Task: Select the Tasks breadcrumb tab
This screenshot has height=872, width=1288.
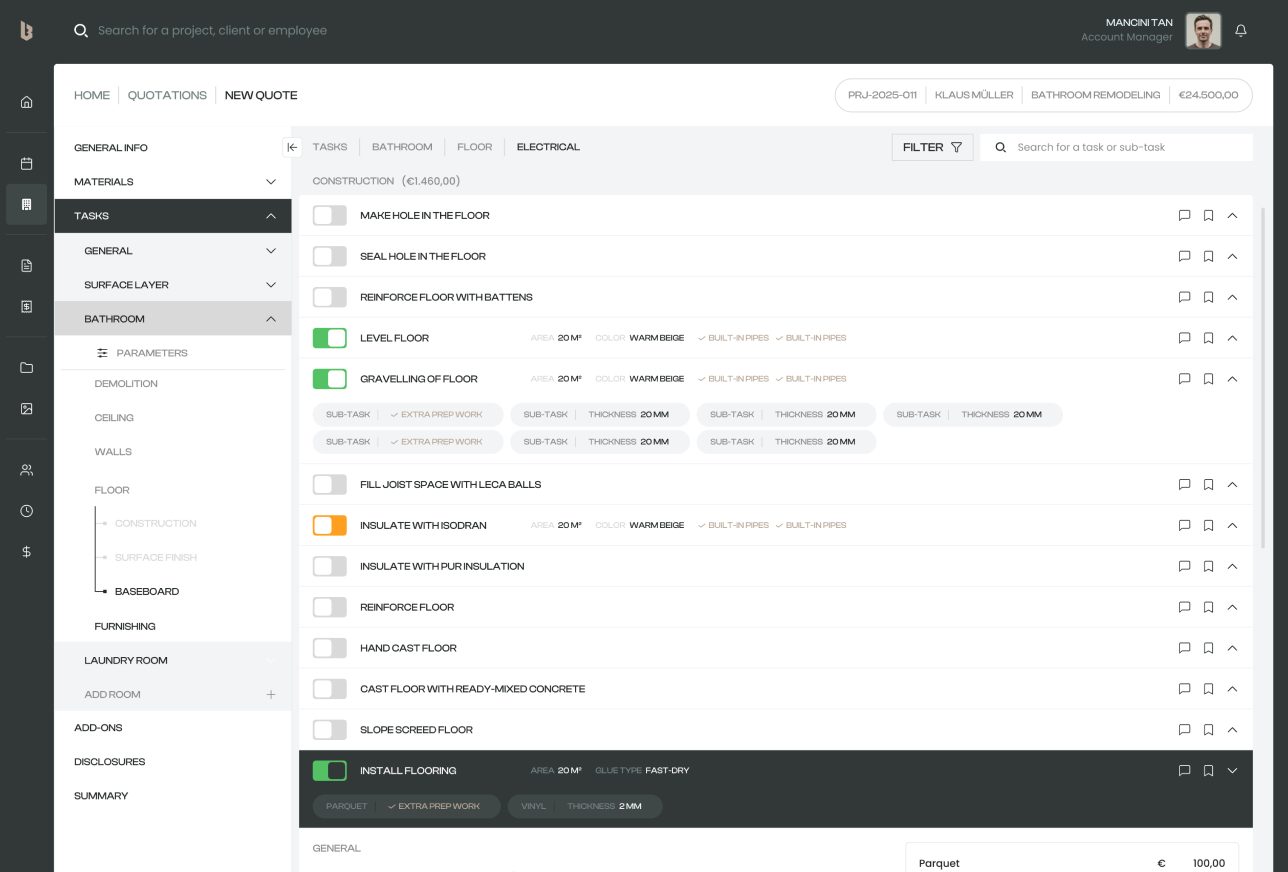Action: pos(330,147)
